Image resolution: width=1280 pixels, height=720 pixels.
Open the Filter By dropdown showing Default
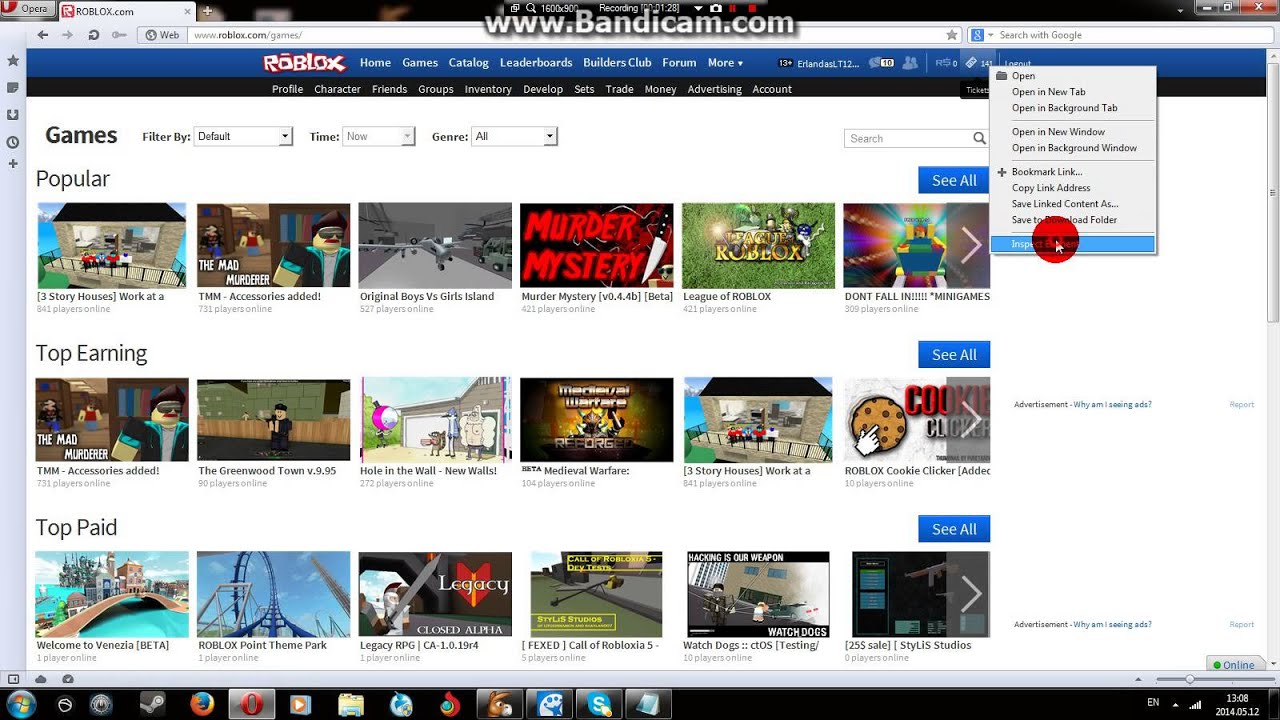coord(243,136)
